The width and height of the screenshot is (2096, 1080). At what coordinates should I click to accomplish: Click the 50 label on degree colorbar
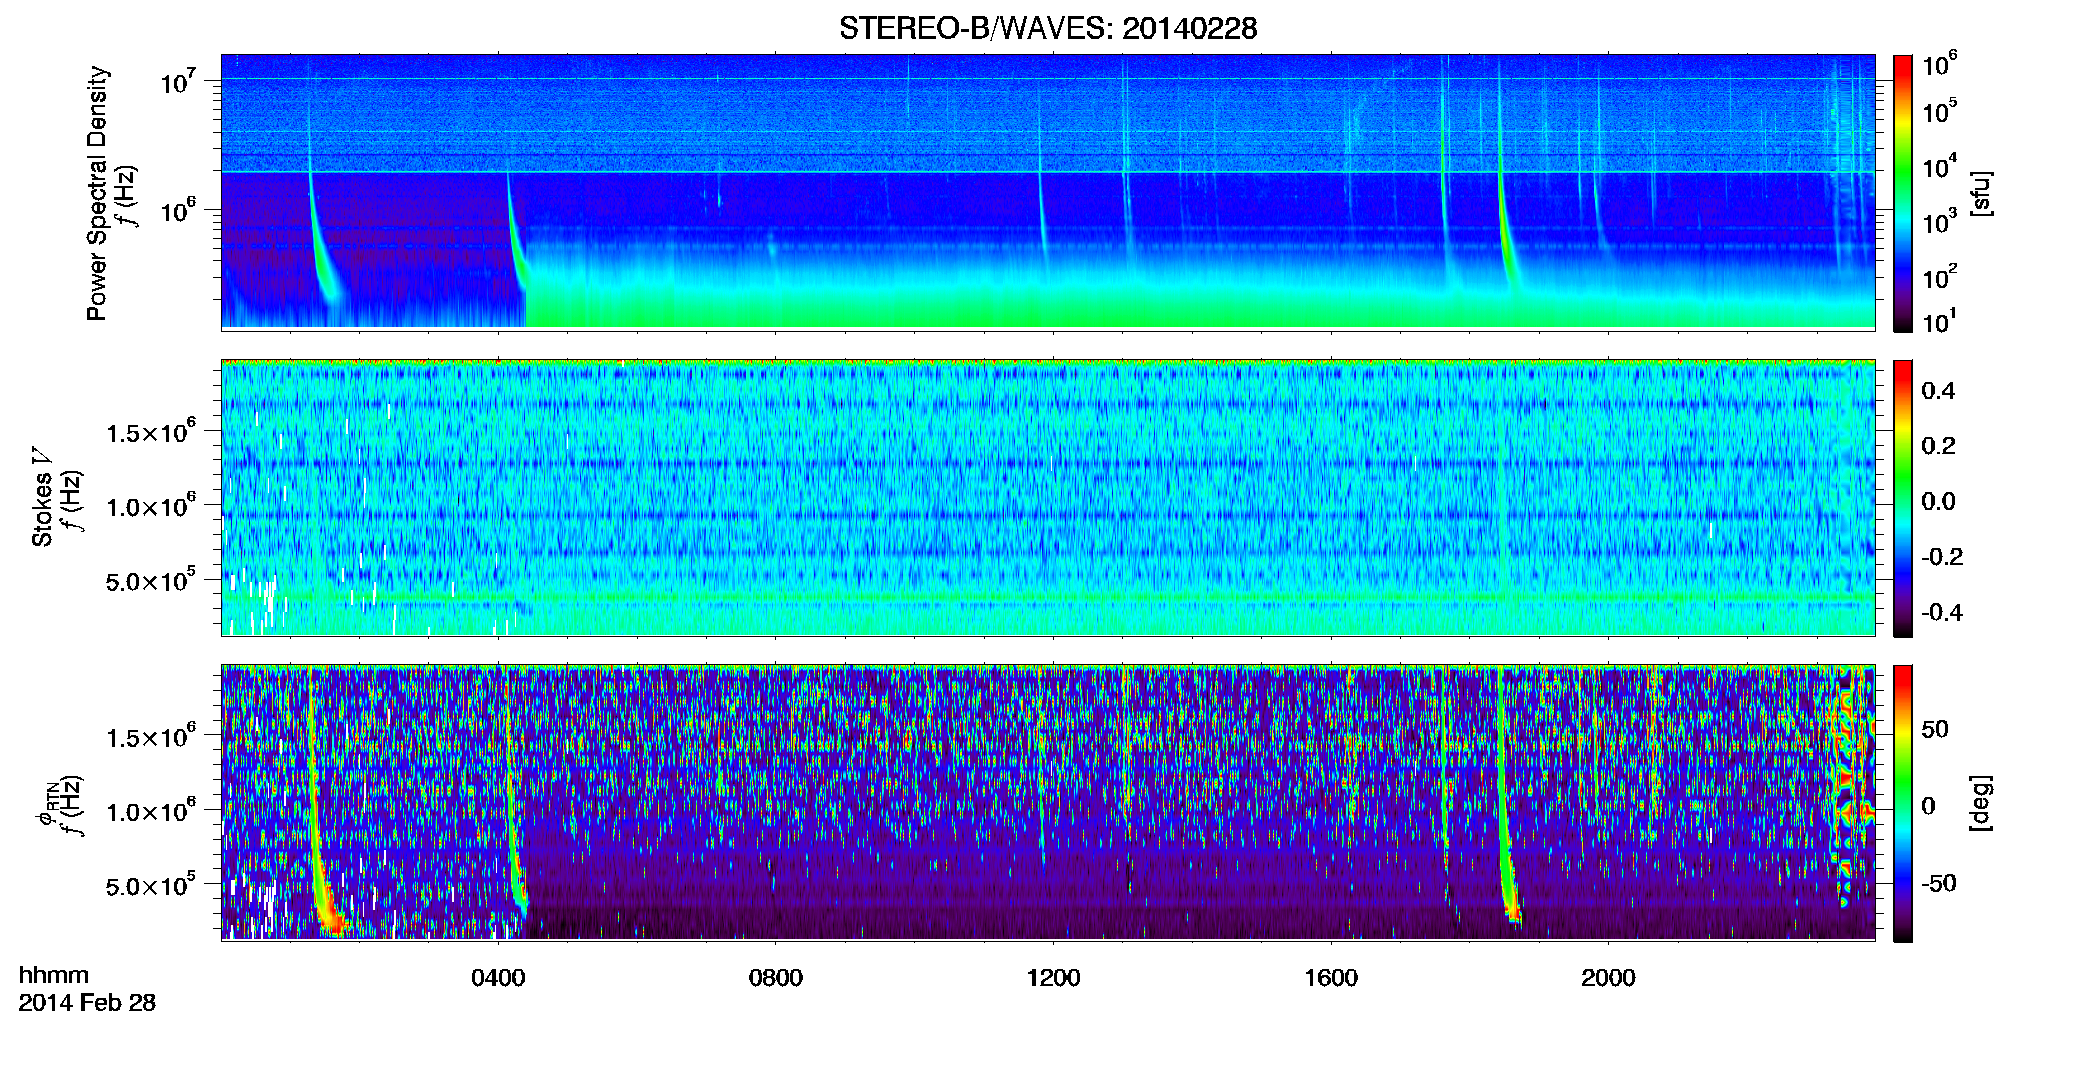pos(1935,729)
